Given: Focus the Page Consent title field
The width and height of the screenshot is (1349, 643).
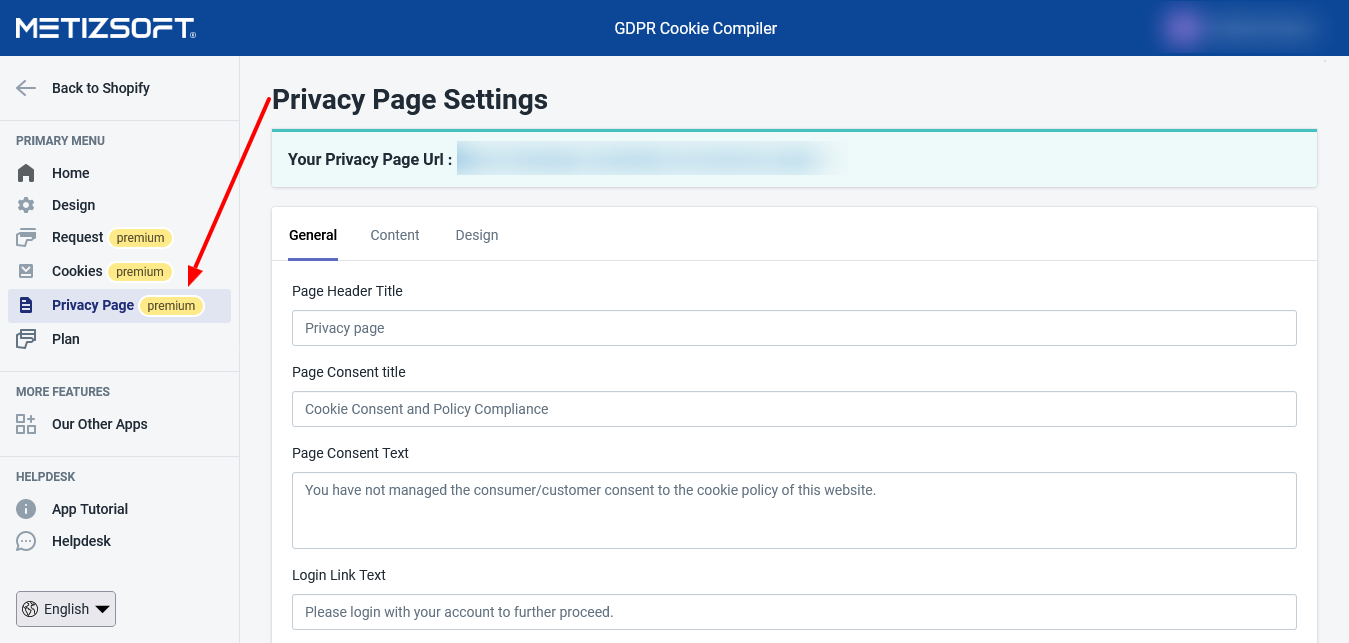Looking at the screenshot, I should pos(794,409).
